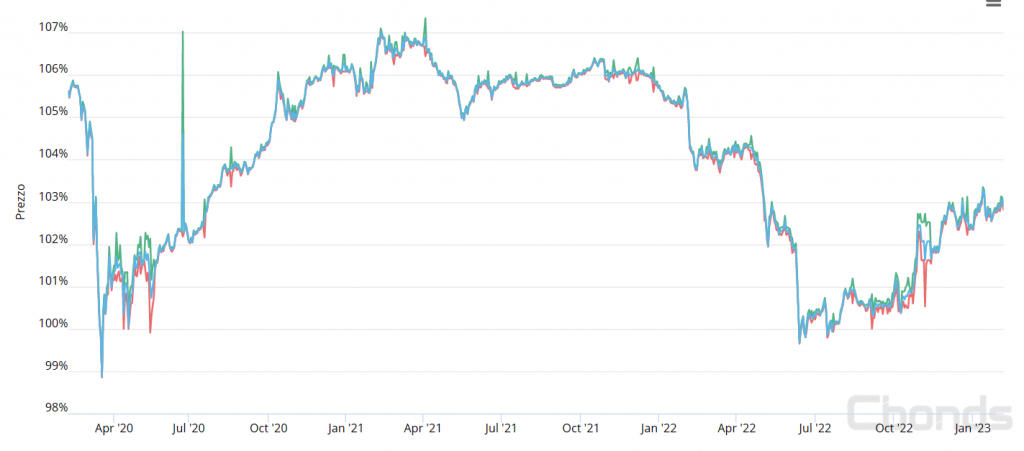The height and width of the screenshot is (451, 1024).
Task: Select the Oct '21 x-axis label
Action: click(x=579, y=428)
